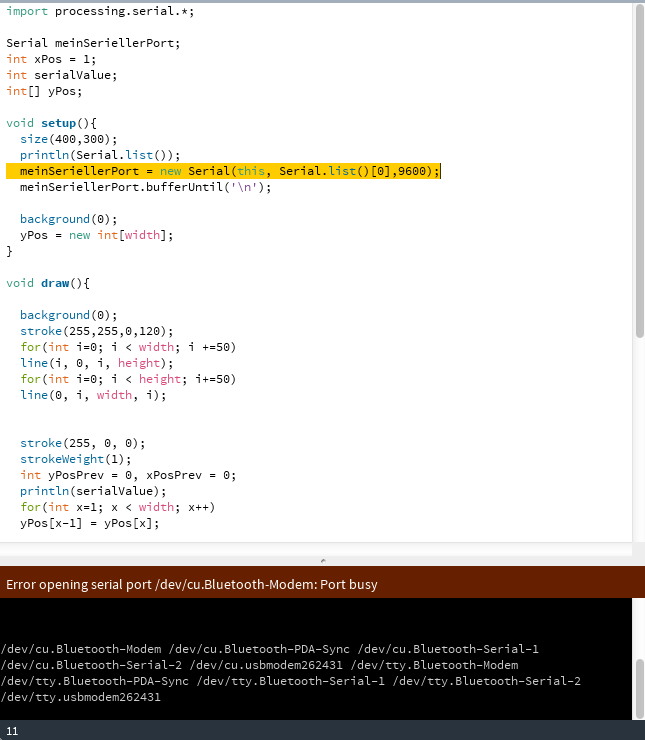The image size is (645, 740).
Task: Click '/dev/tty.Bluetooth-Serial-1' in the console
Action: click(x=290, y=681)
